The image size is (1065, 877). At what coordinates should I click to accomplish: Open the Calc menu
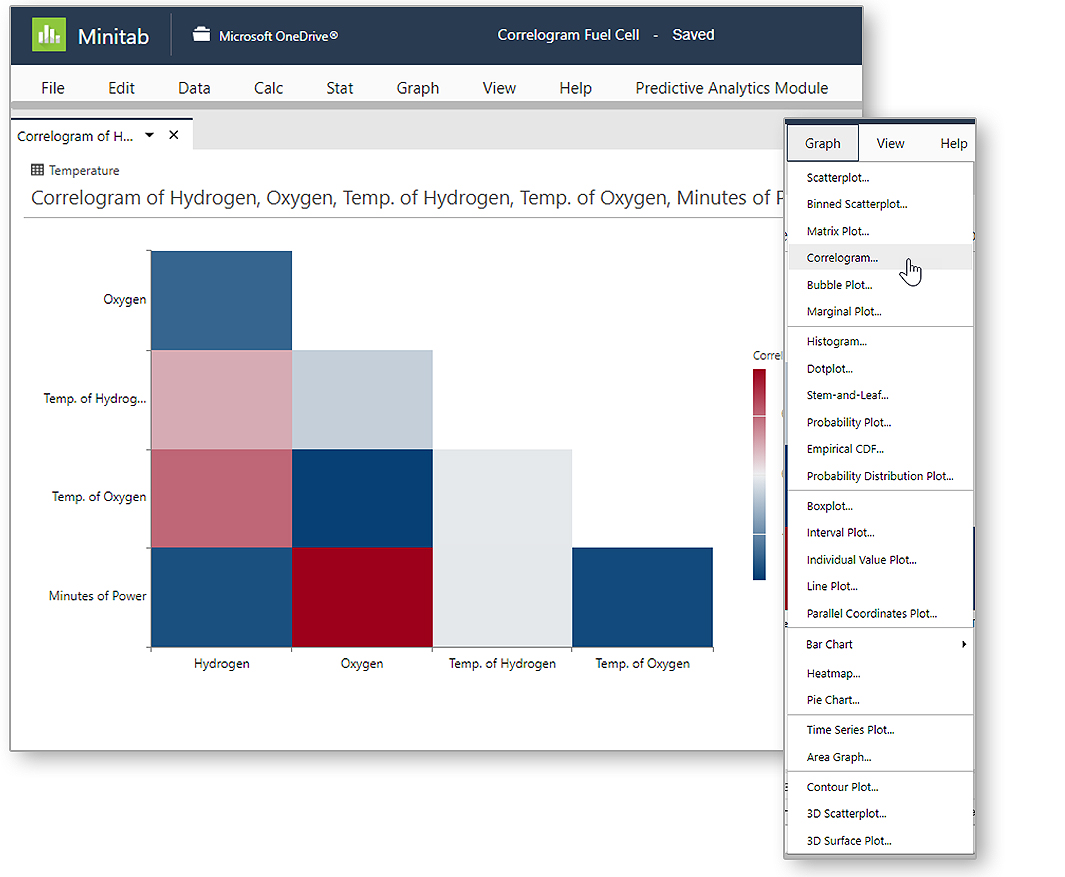click(x=268, y=88)
